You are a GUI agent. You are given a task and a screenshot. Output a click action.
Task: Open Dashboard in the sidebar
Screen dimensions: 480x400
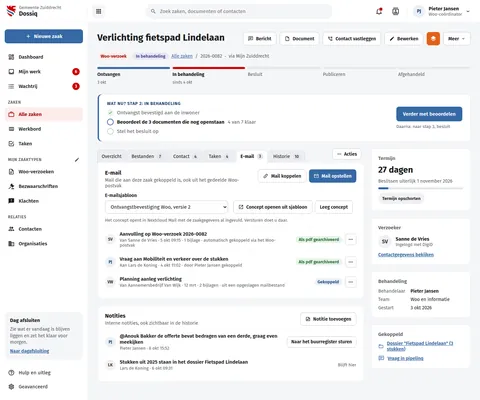coord(44,57)
